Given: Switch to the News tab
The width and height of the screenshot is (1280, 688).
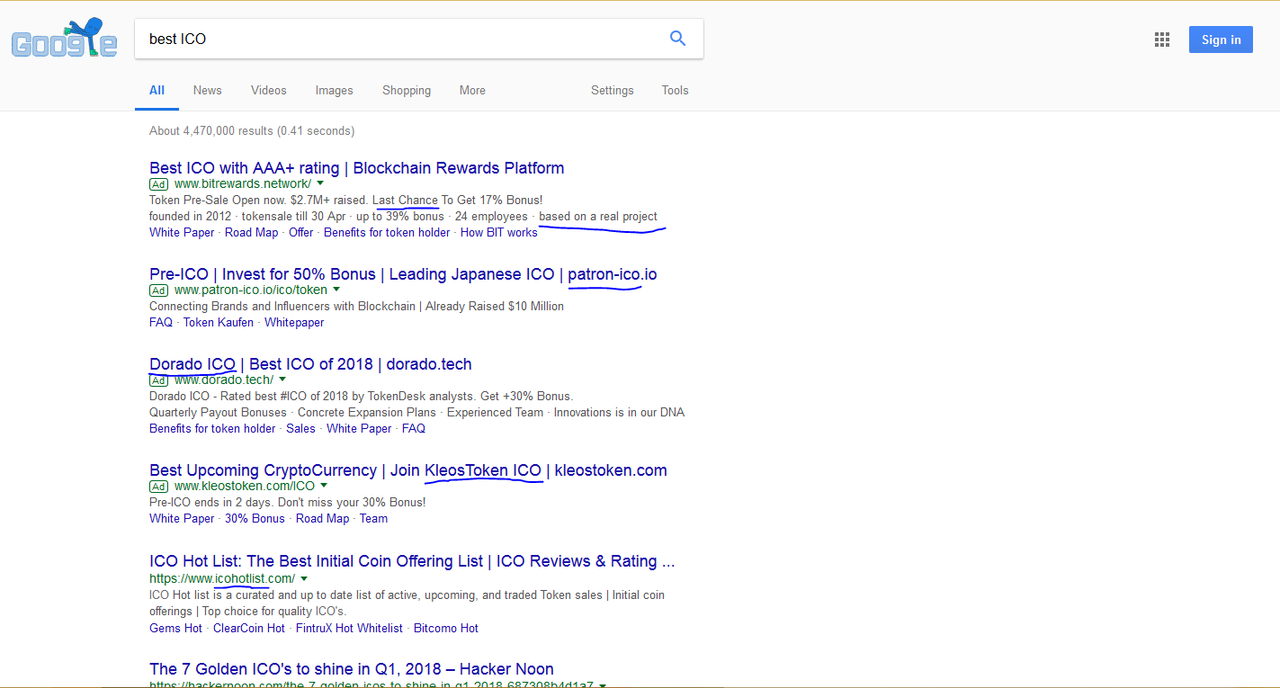Looking at the screenshot, I should 207,90.
